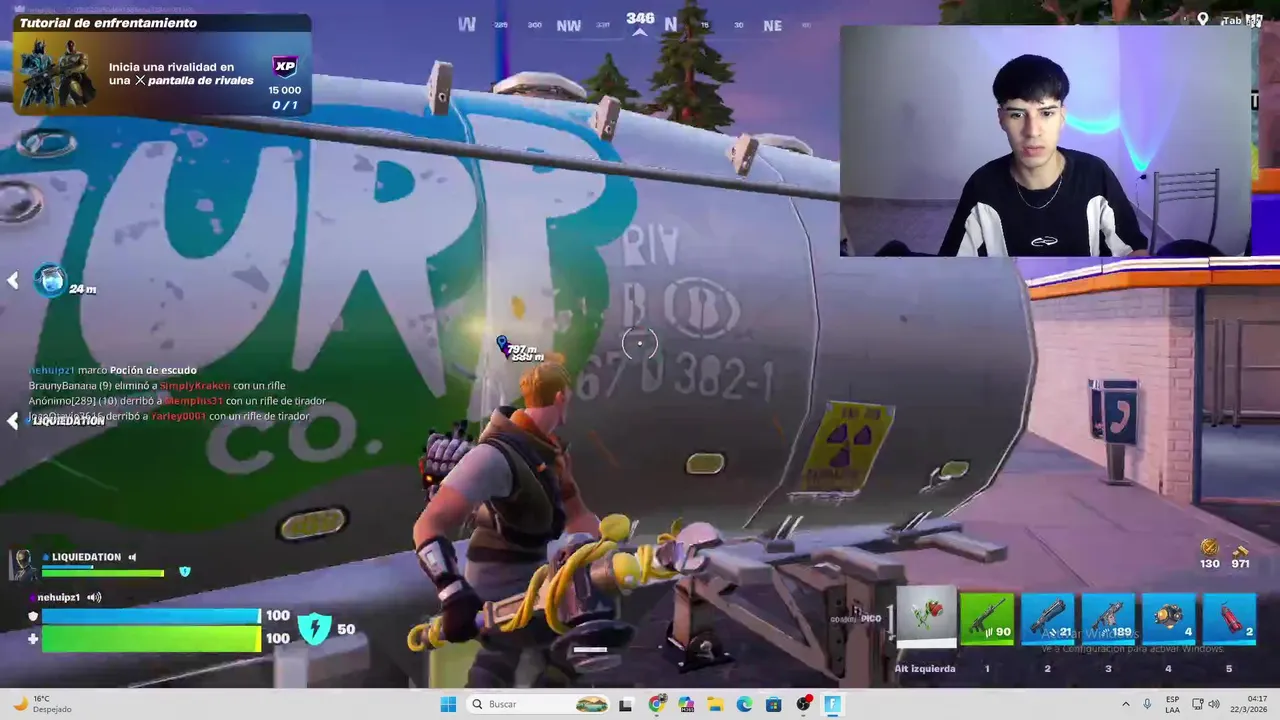Screen dimensions: 1280x720
Task: Click the NW compass marker
Action: pos(569,26)
